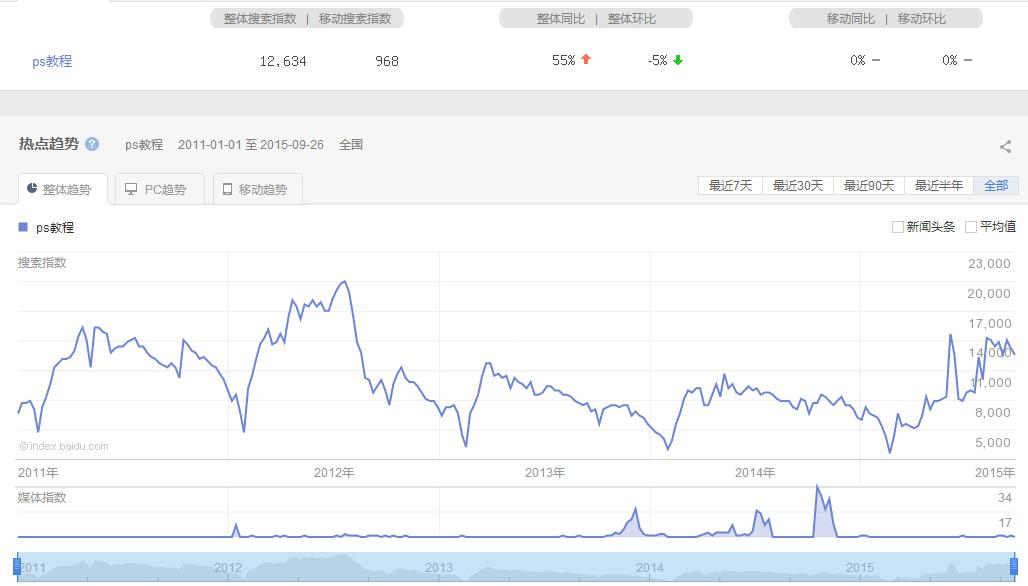Click the 搜索指数 chart label
The height and width of the screenshot is (586, 1028).
(x=42, y=262)
